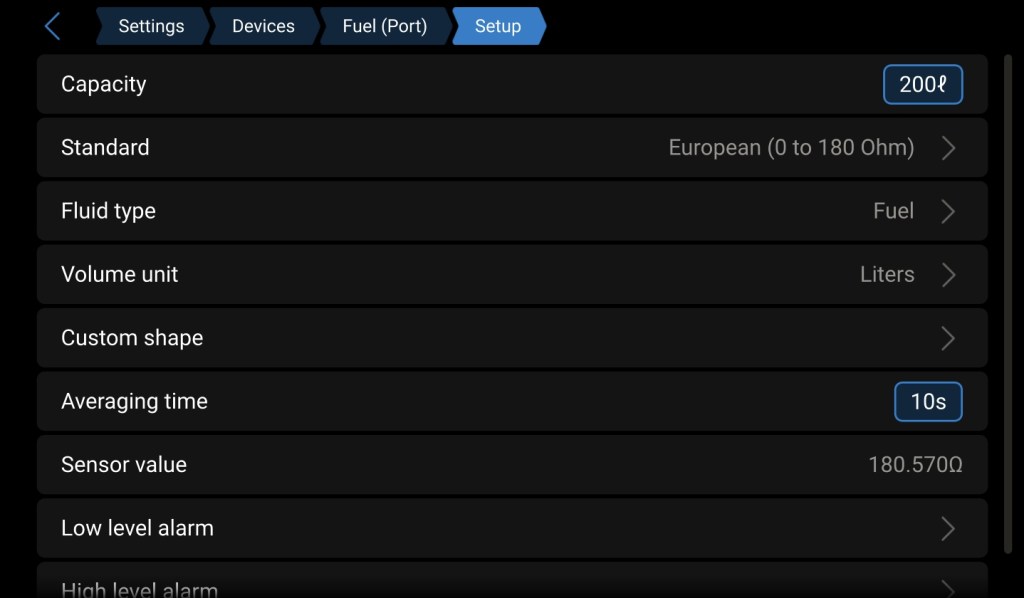Tap the Volume unit row chevron
The image size is (1024, 598).
948,275
